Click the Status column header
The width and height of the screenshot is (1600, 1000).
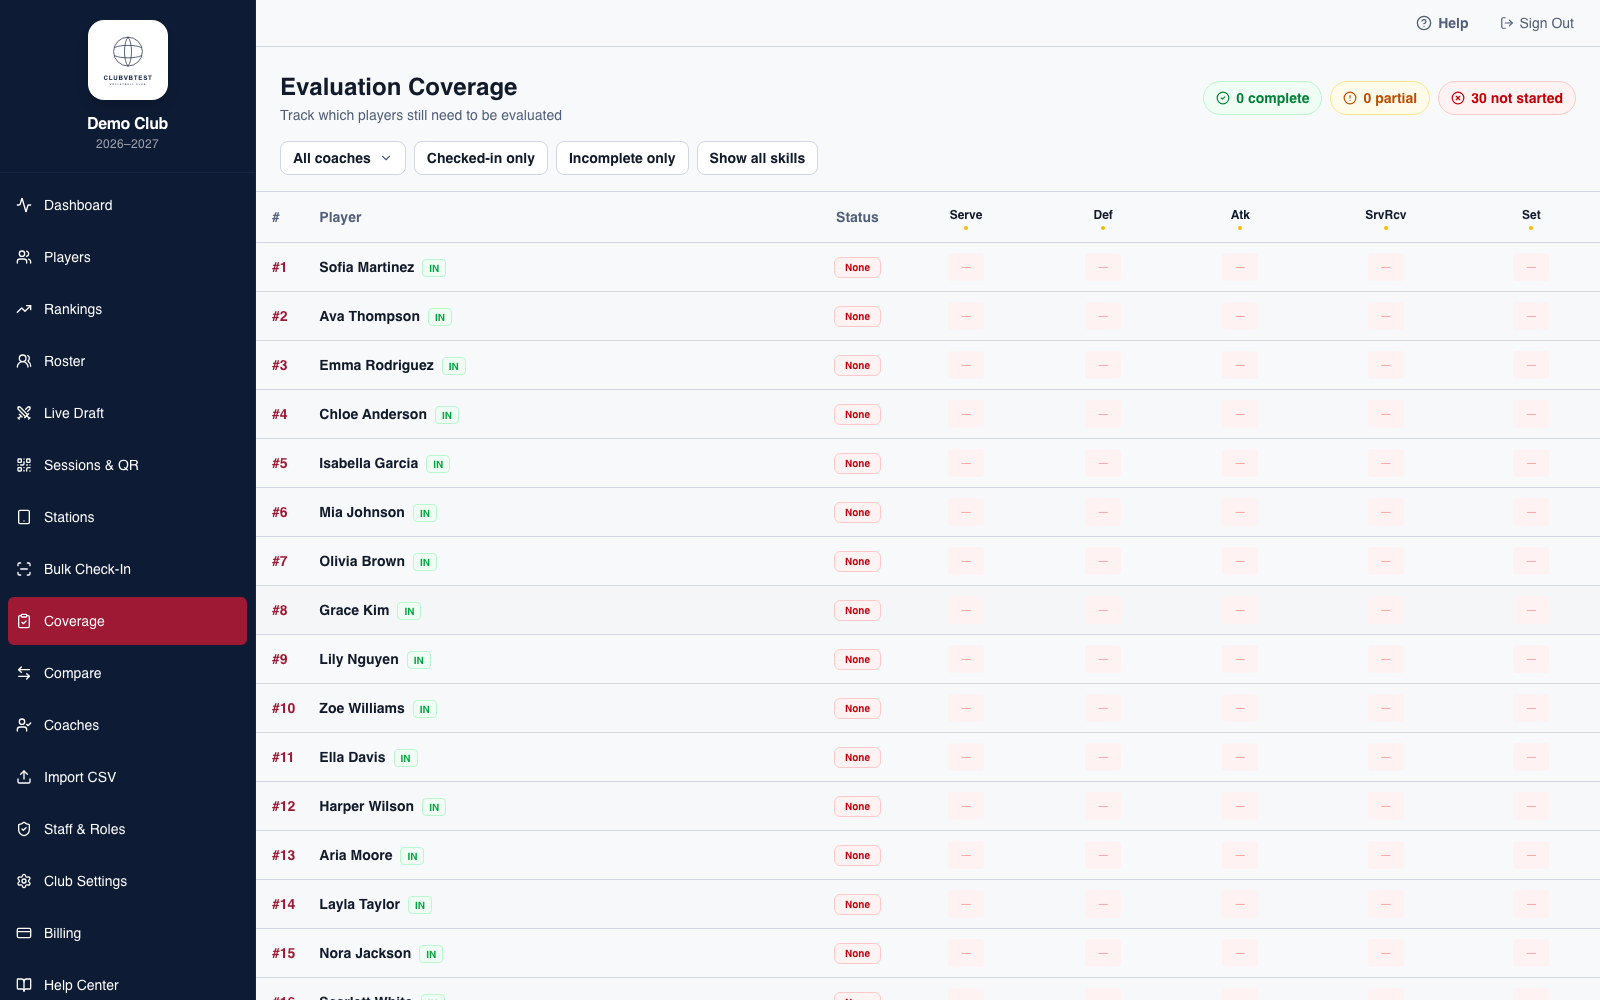857,217
